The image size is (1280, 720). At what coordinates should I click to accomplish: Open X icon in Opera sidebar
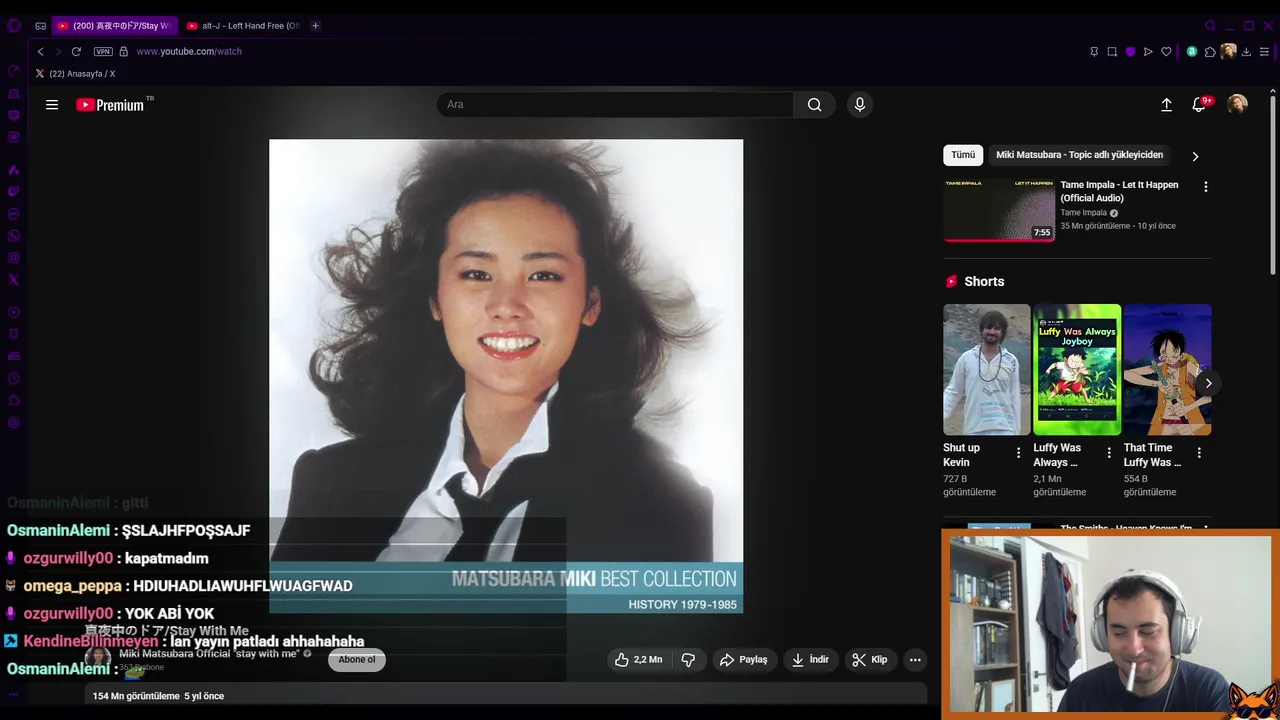(x=14, y=280)
